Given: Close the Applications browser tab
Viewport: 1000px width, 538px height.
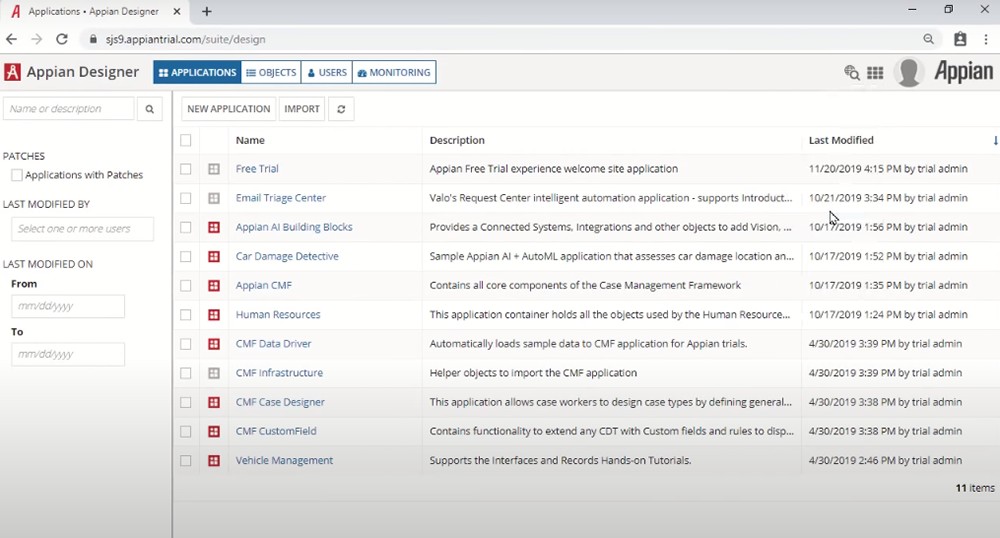Looking at the screenshot, I should 177,11.
